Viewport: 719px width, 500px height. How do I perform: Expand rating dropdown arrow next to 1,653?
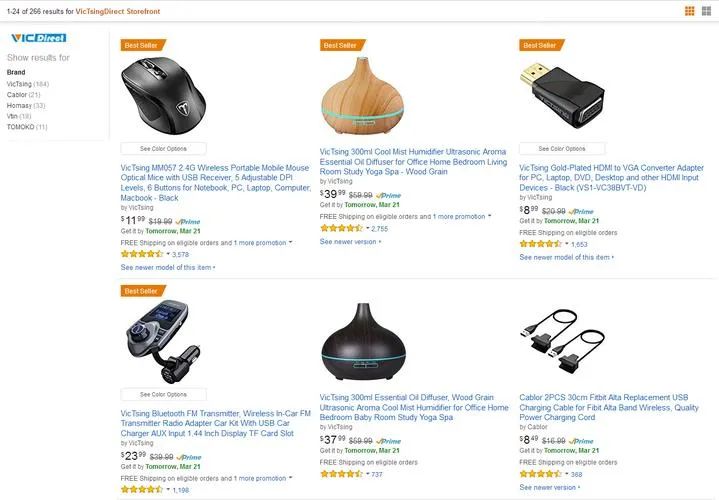pyautogui.click(x=567, y=244)
